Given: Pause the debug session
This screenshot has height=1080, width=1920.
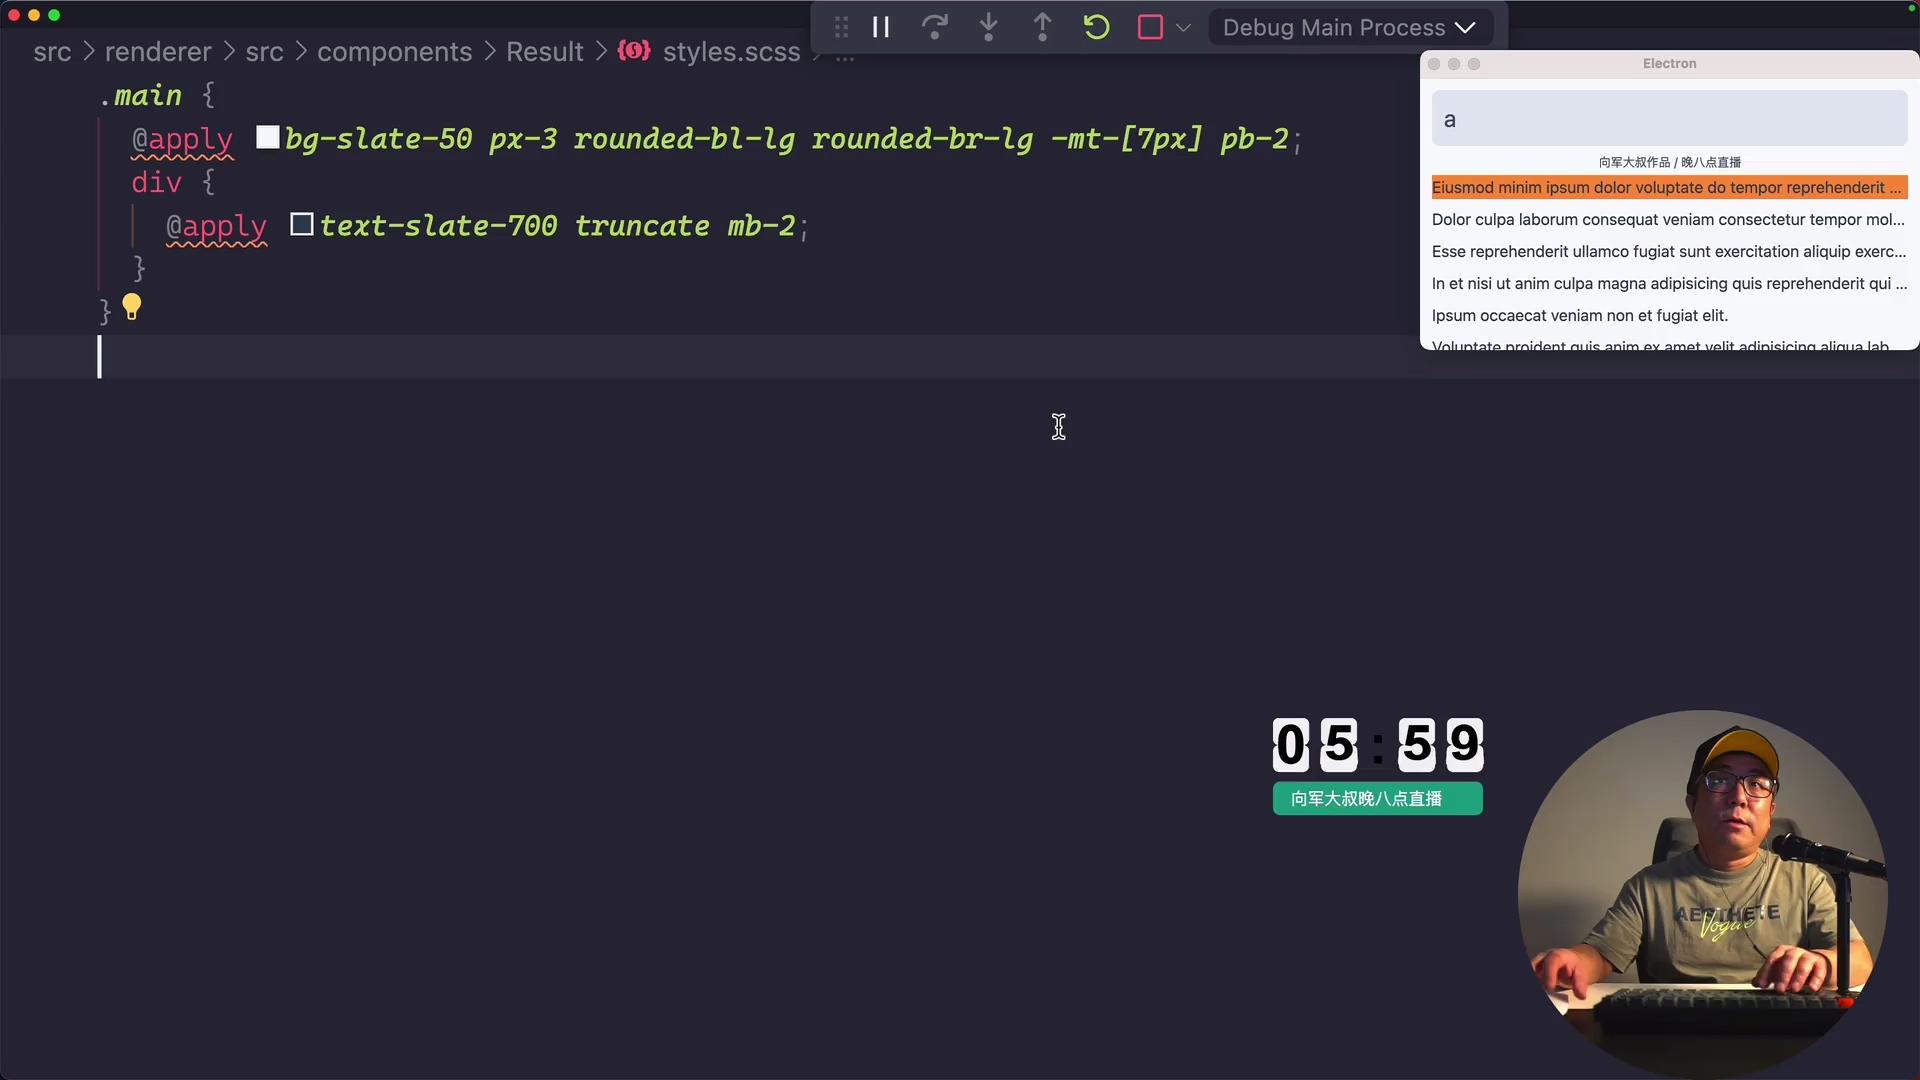Looking at the screenshot, I should click(881, 27).
